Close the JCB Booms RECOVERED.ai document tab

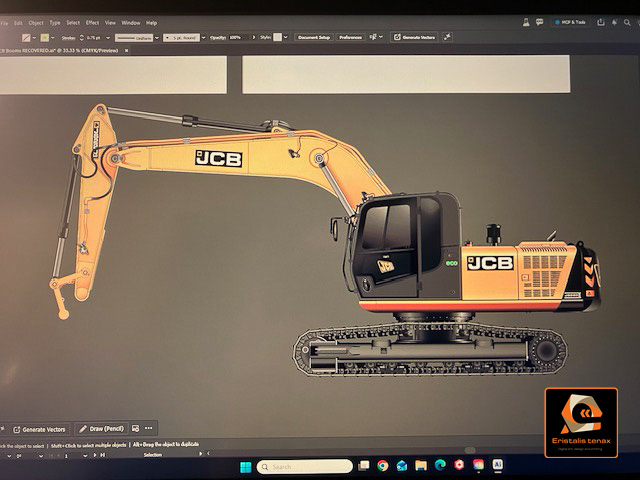[127, 51]
